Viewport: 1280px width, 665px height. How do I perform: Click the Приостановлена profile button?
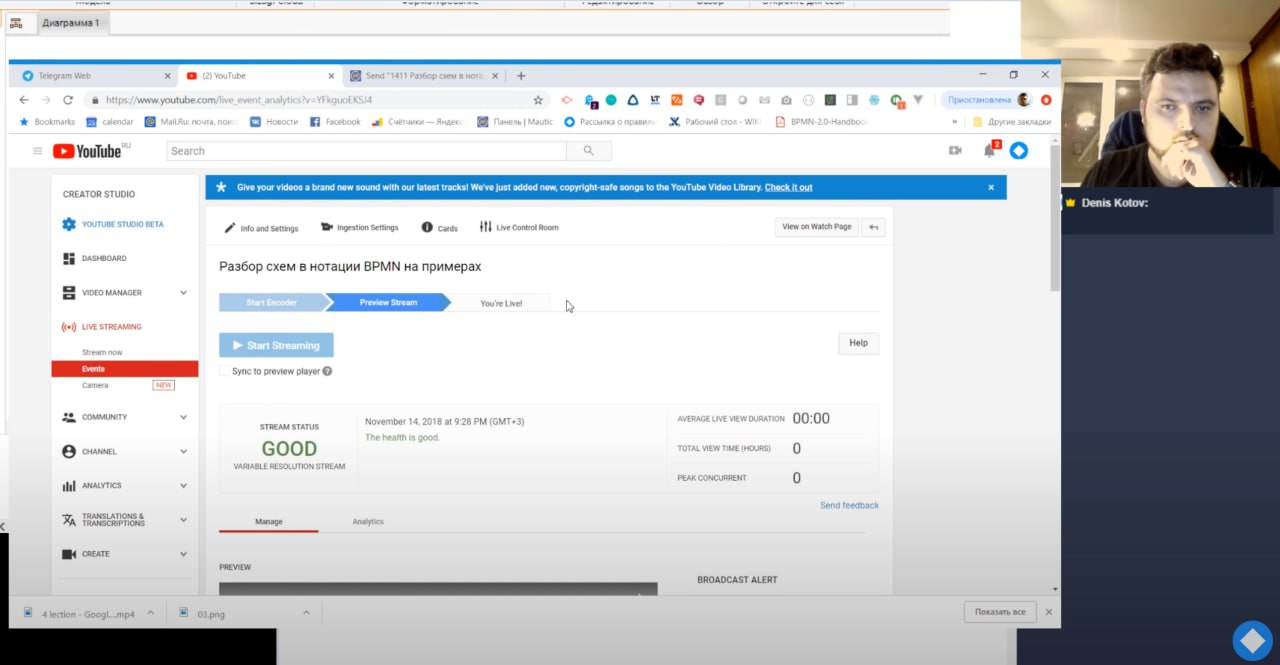click(x=987, y=100)
